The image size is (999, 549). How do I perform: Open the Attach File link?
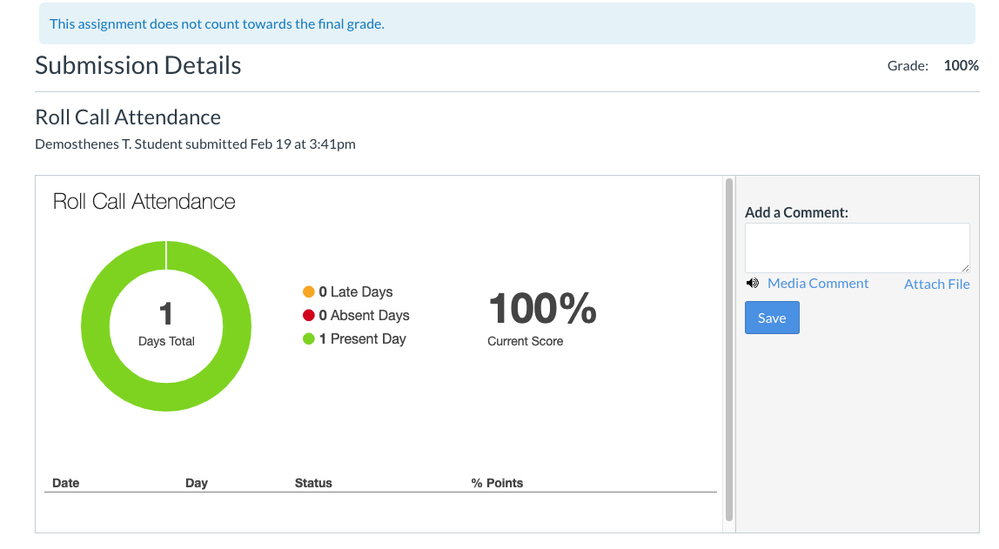(x=936, y=285)
